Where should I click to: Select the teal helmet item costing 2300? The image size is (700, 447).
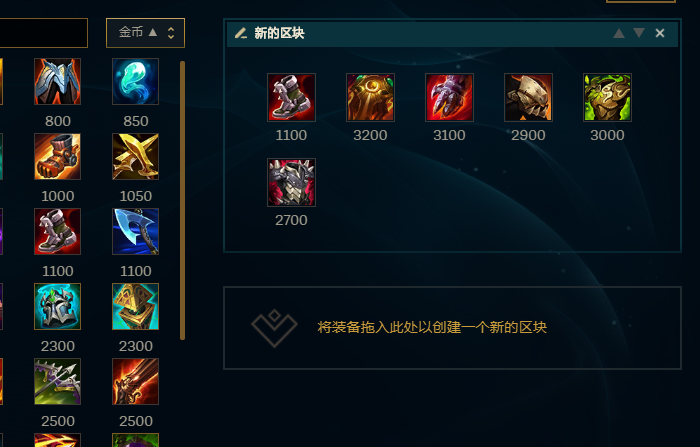[58, 306]
